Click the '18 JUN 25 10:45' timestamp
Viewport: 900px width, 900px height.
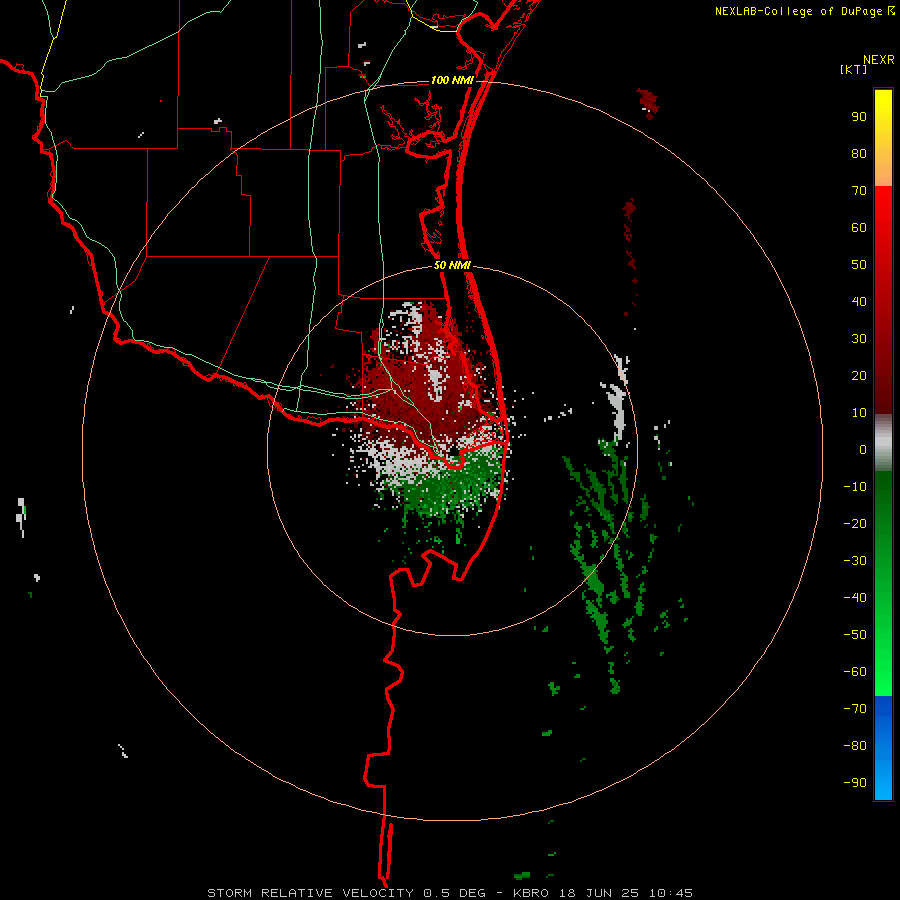(x=626, y=893)
